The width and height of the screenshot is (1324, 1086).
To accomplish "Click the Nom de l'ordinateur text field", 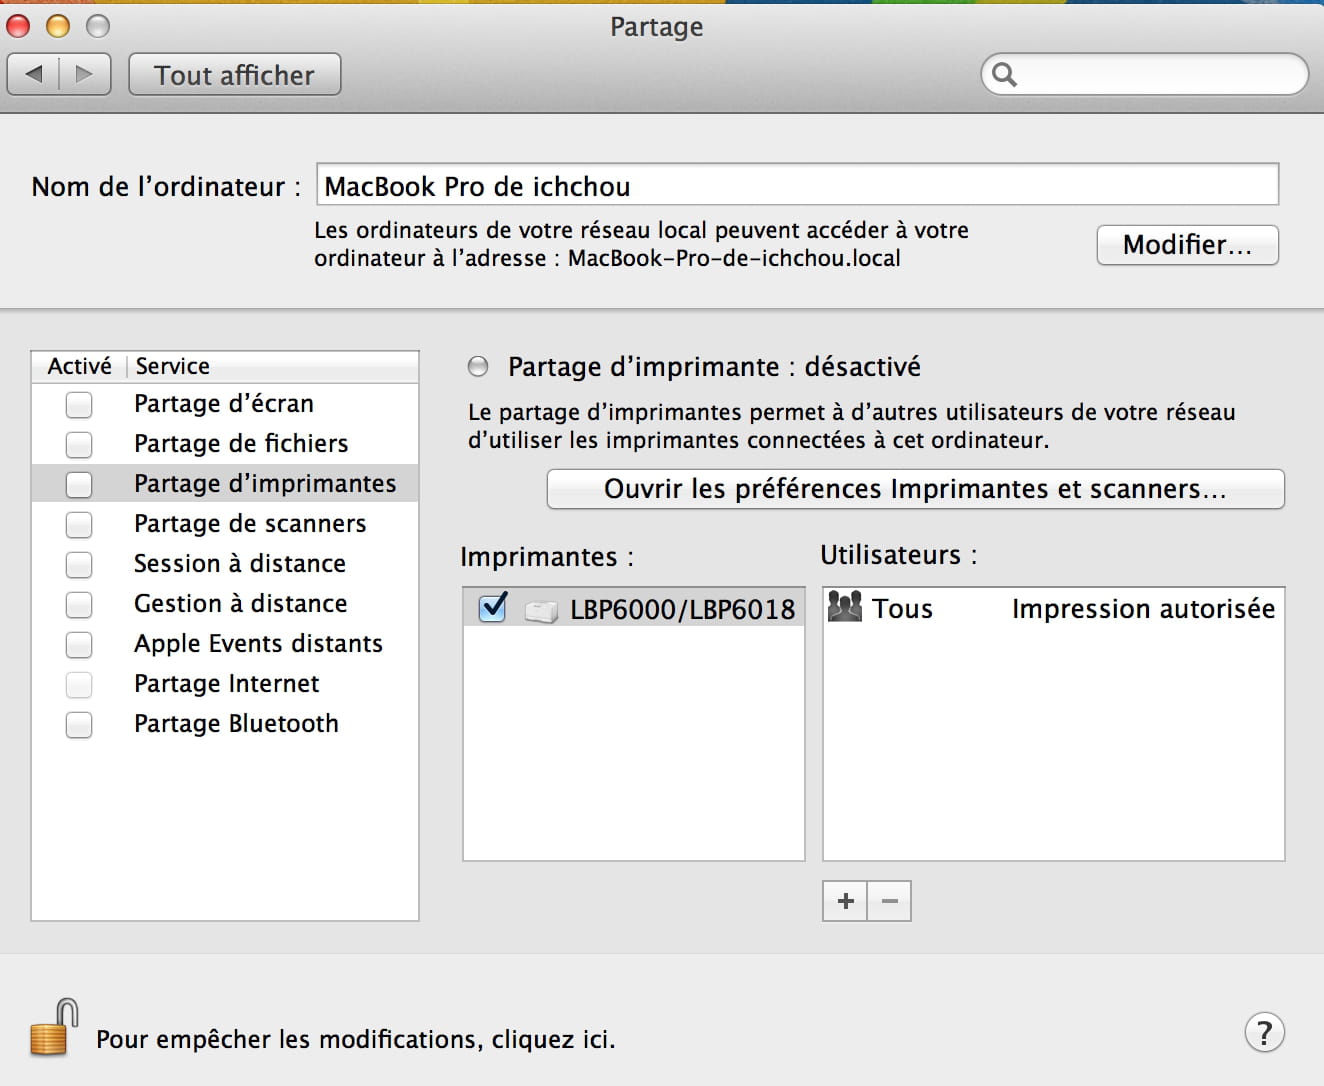I will [797, 186].
